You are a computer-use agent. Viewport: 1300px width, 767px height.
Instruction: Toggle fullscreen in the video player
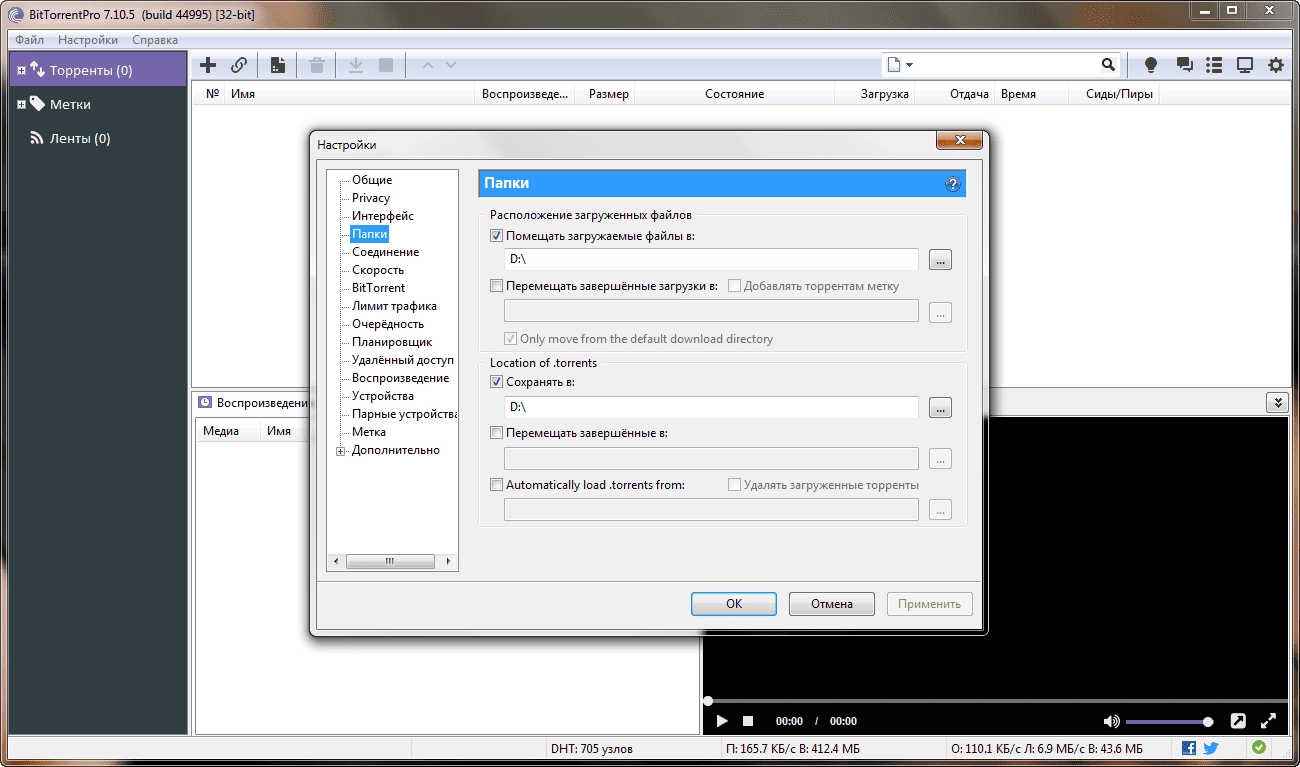pyautogui.click(x=1268, y=721)
